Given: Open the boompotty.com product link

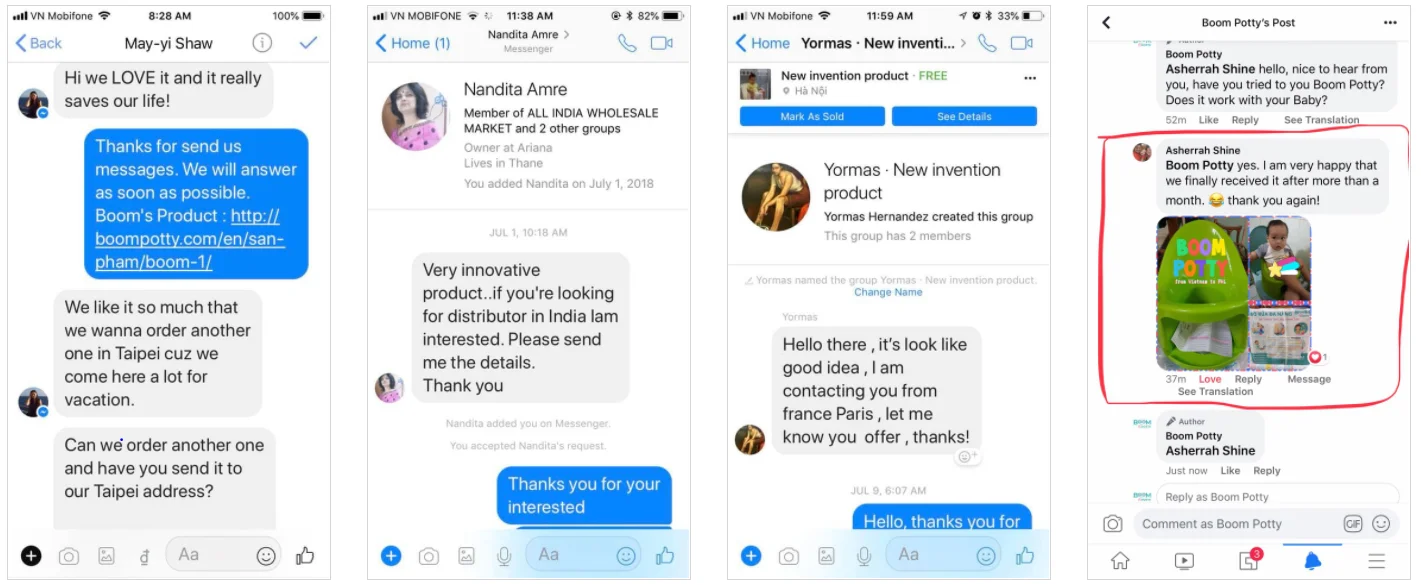Looking at the screenshot, I should [x=190, y=239].
